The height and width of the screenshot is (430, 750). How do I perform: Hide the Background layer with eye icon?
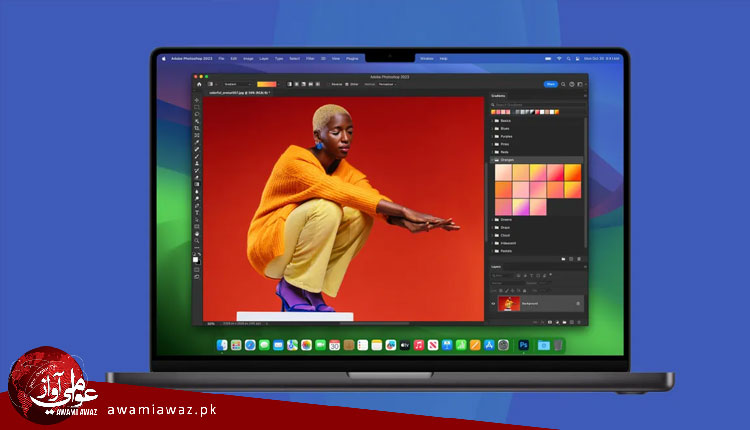point(494,303)
